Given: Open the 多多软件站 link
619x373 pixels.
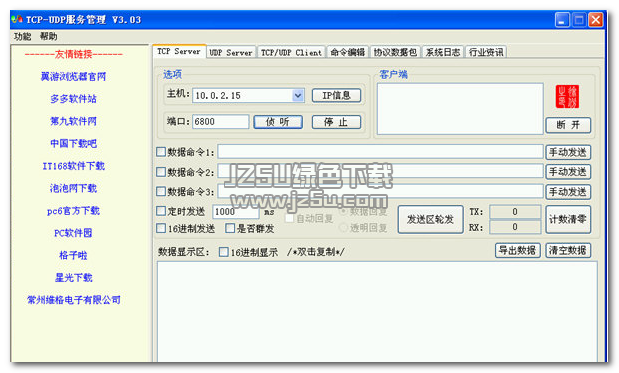Looking at the screenshot, I should coord(73,99).
